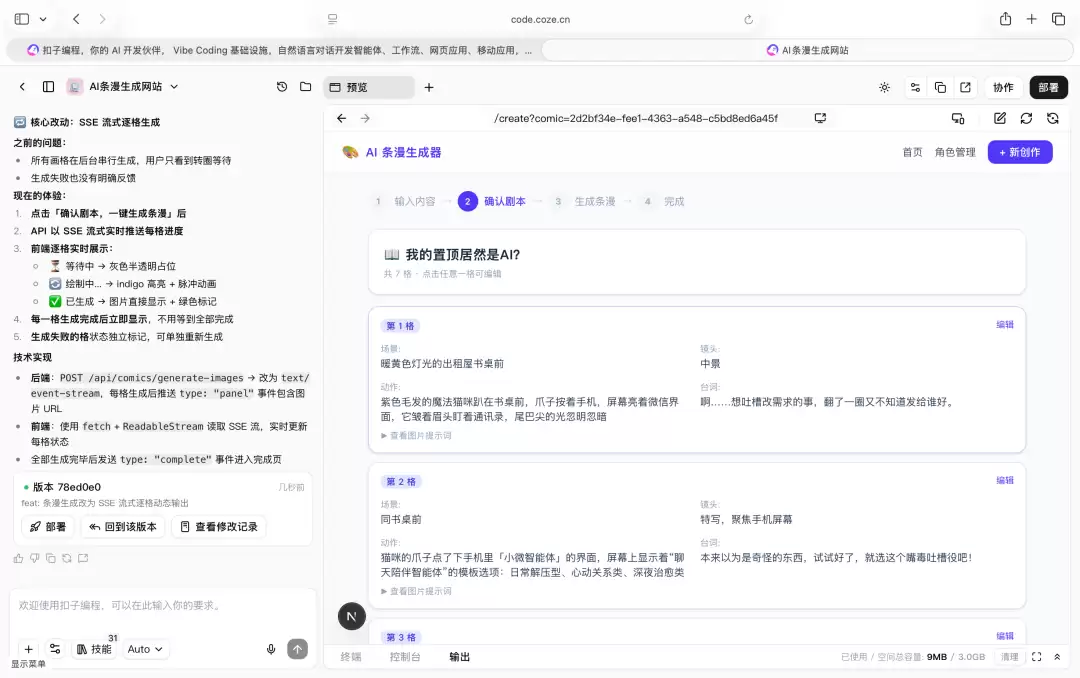
Task: Click 回到该版本 button
Action: click(x=123, y=526)
